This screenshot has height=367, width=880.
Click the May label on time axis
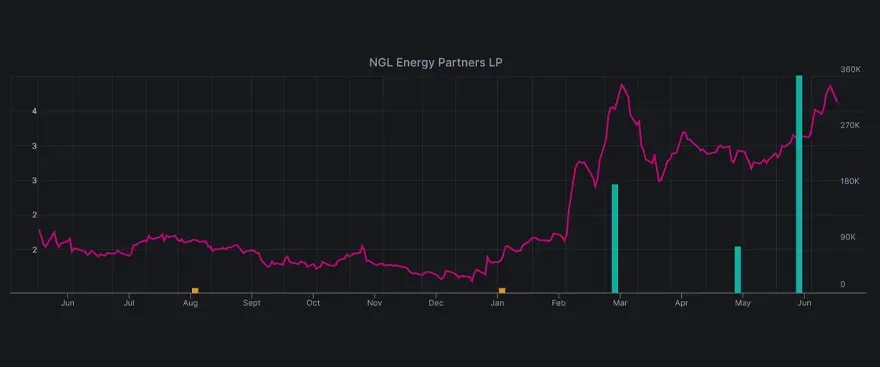(742, 303)
